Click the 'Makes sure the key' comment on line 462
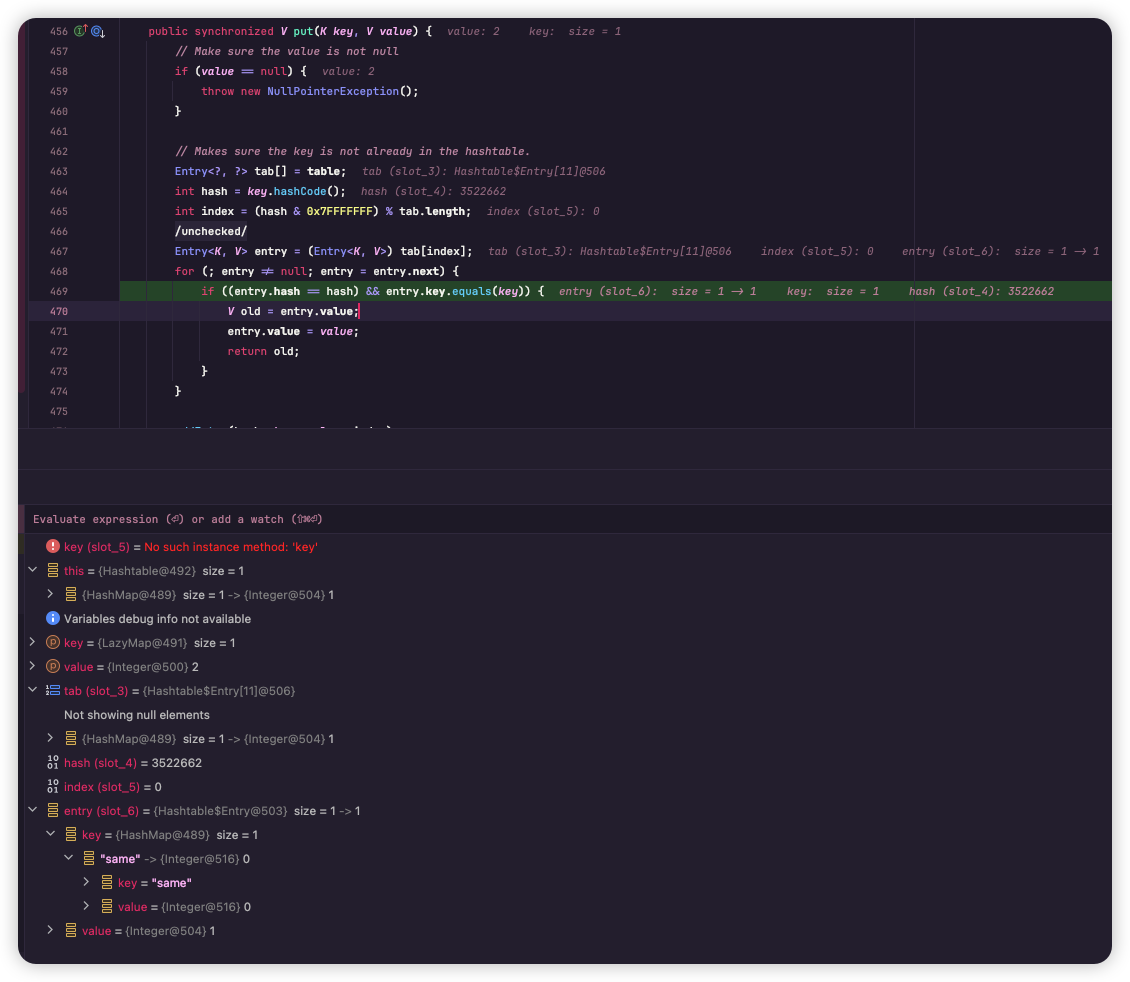The width and height of the screenshot is (1130, 982). 352,151
